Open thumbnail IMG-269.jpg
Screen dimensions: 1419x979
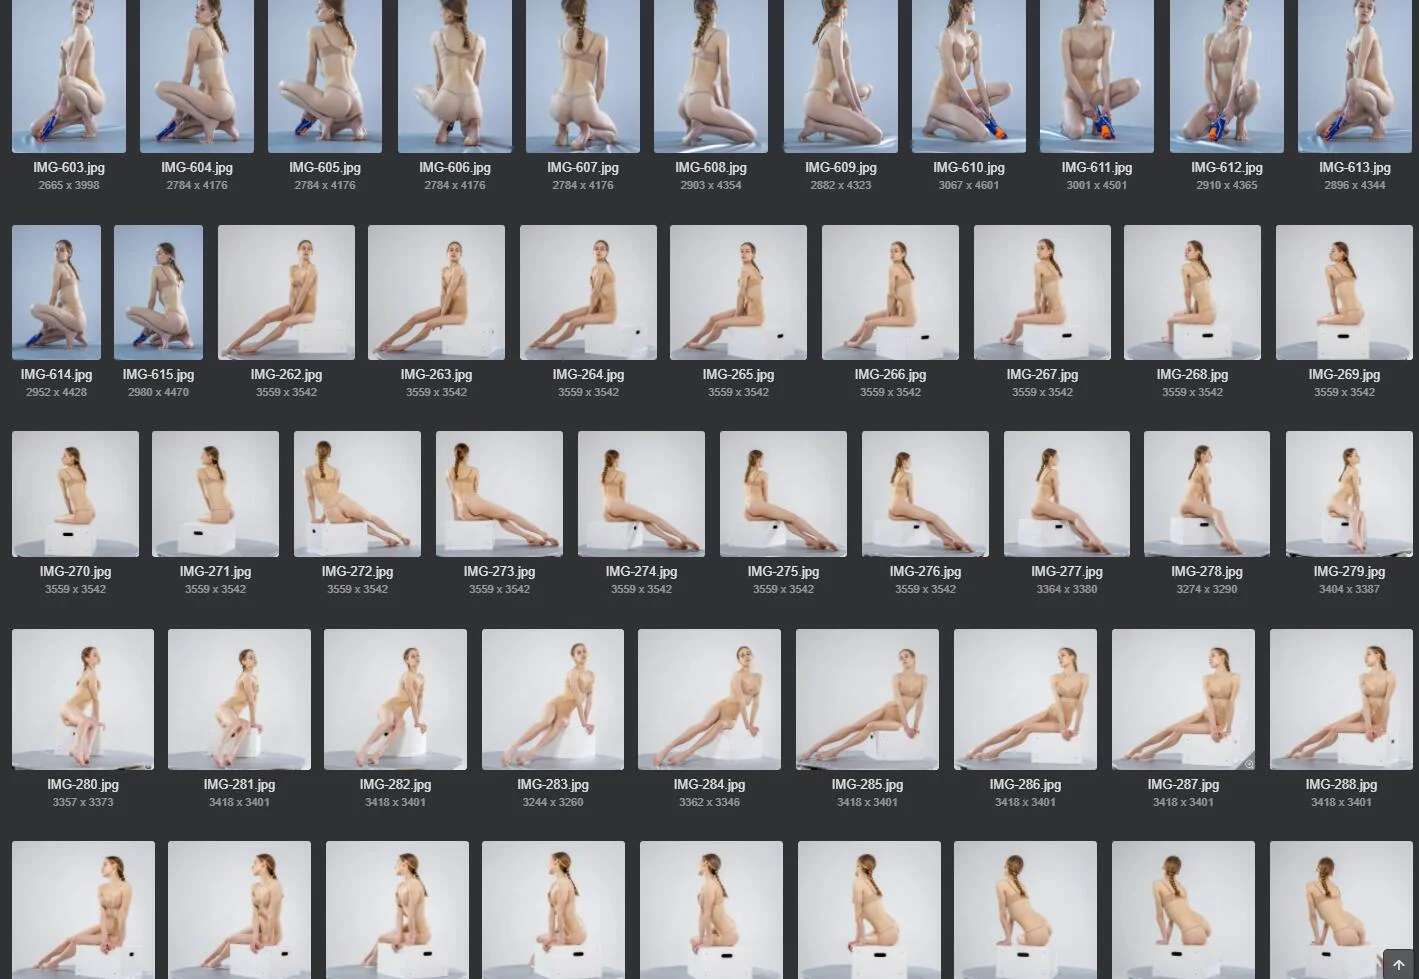tap(1344, 292)
